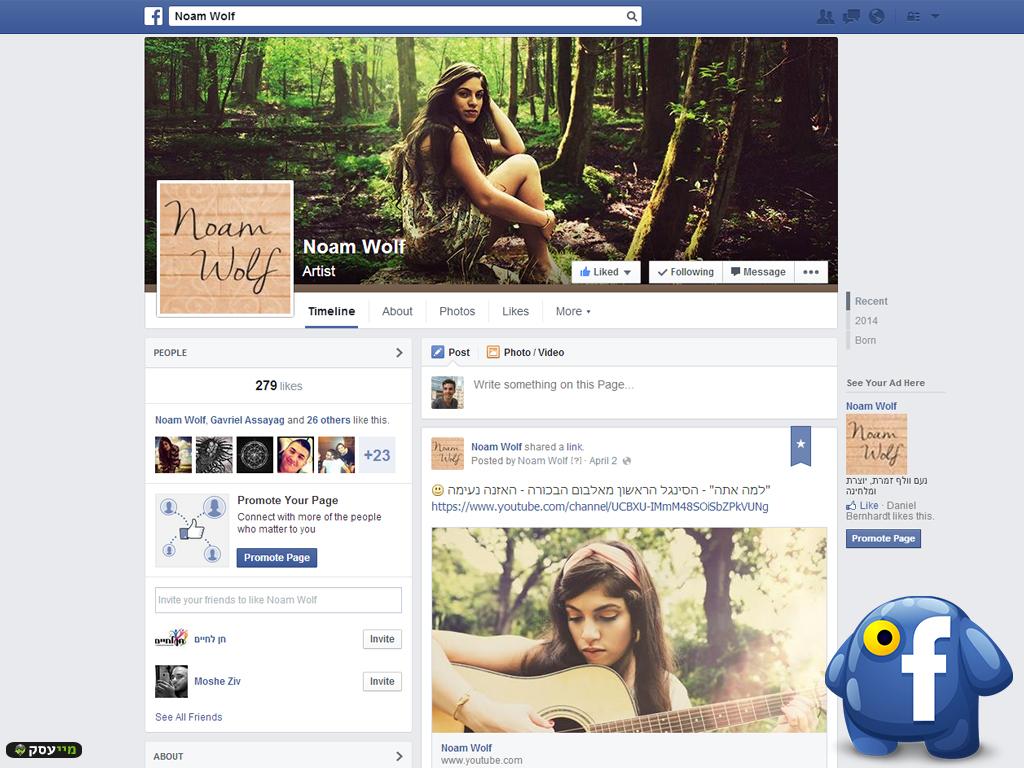Open the 26 others link

[328, 420]
